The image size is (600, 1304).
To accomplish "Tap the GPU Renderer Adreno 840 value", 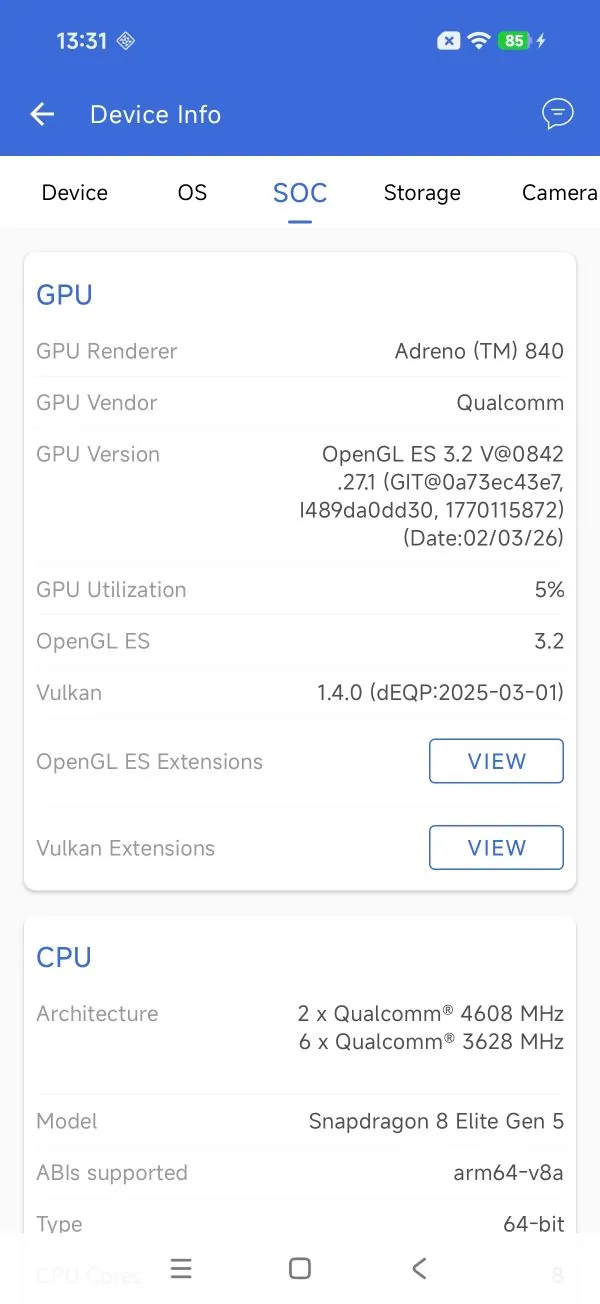I will tap(479, 351).
